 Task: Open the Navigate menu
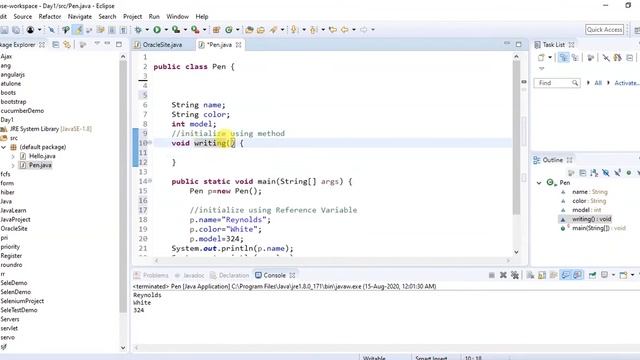(80, 17)
